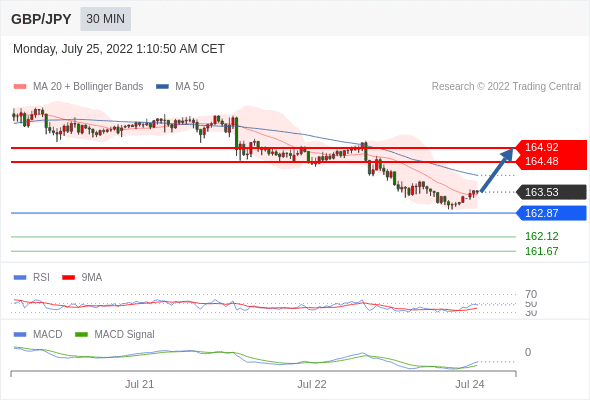
Task: Click the green 161.67 support level label
Action: pyautogui.click(x=541, y=251)
